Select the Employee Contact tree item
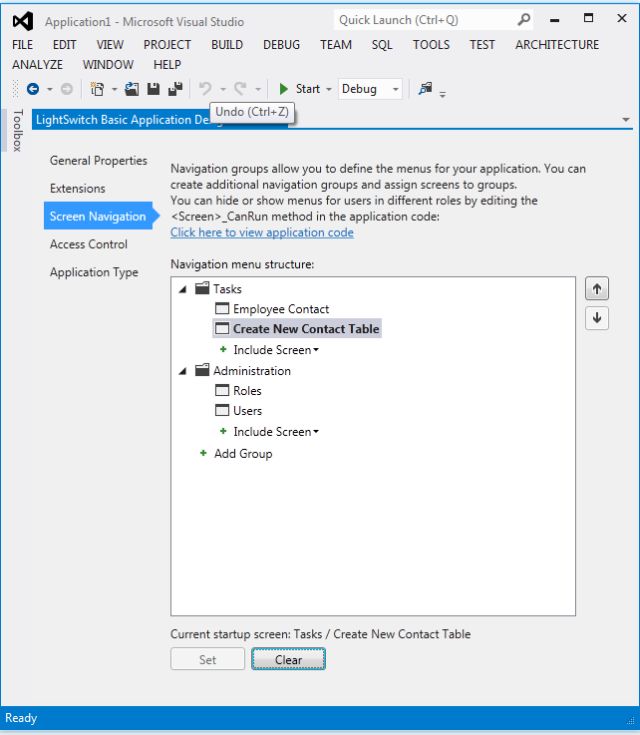Image resolution: width=640 pixels, height=735 pixels. pyautogui.click(x=281, y=309)
